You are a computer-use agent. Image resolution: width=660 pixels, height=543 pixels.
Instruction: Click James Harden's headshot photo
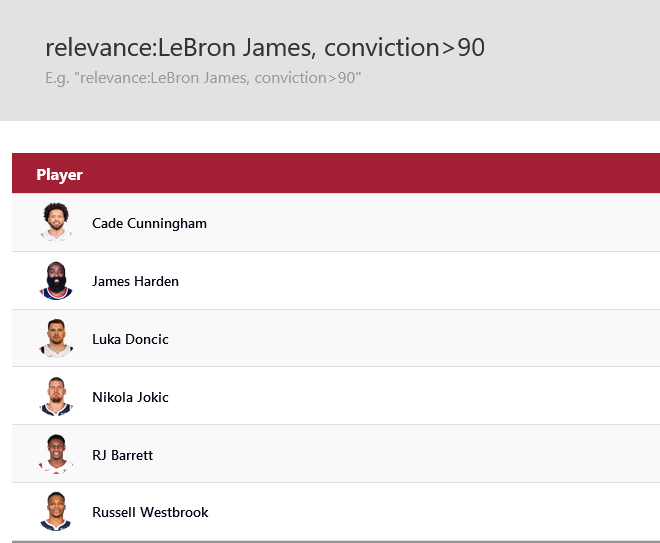(57, 281)
